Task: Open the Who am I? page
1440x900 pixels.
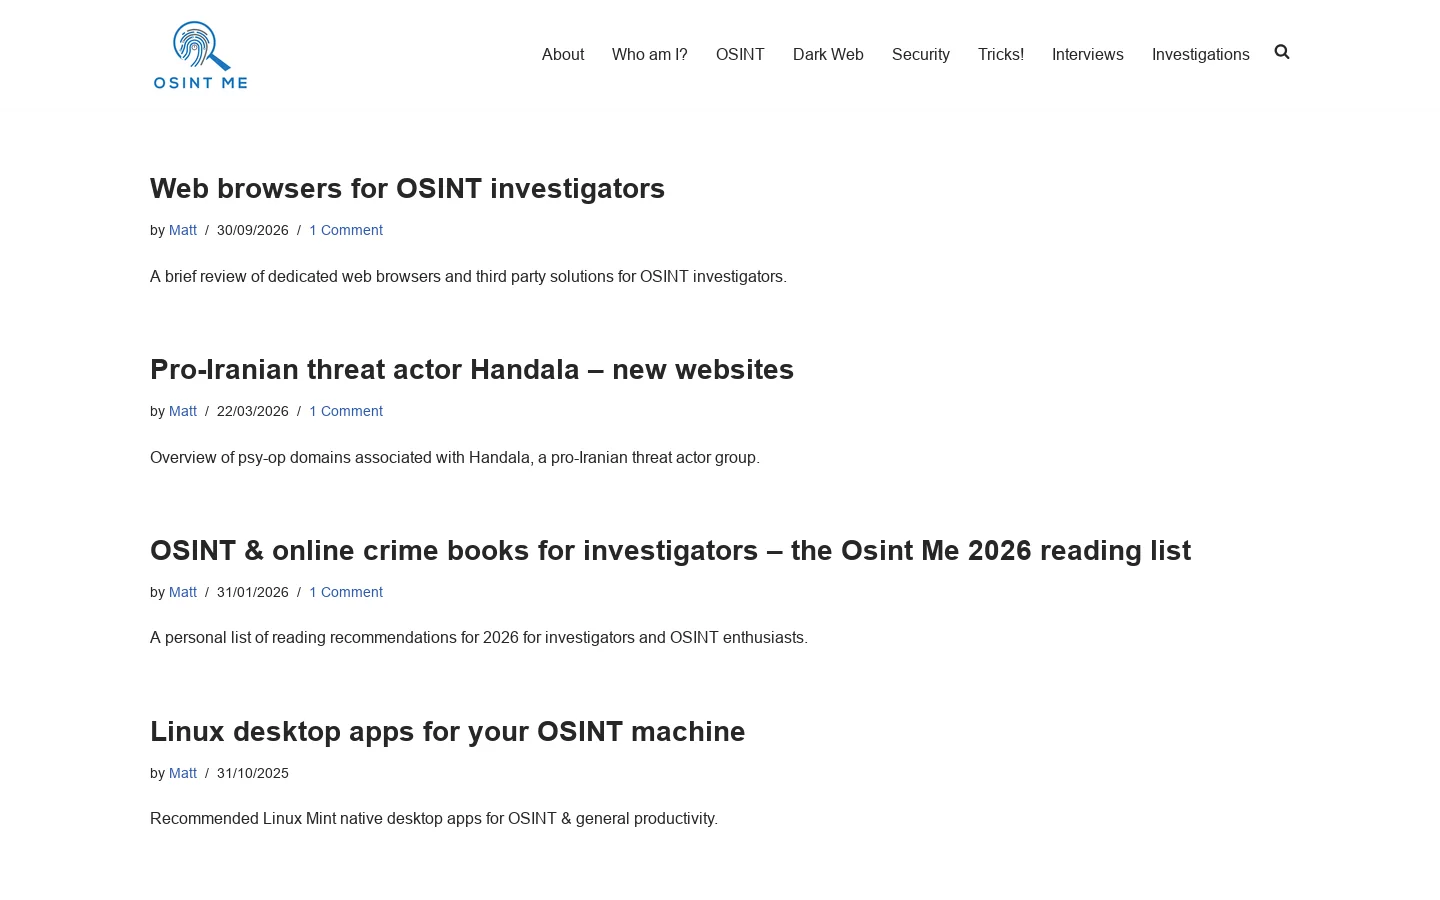Action: (650, 54)
